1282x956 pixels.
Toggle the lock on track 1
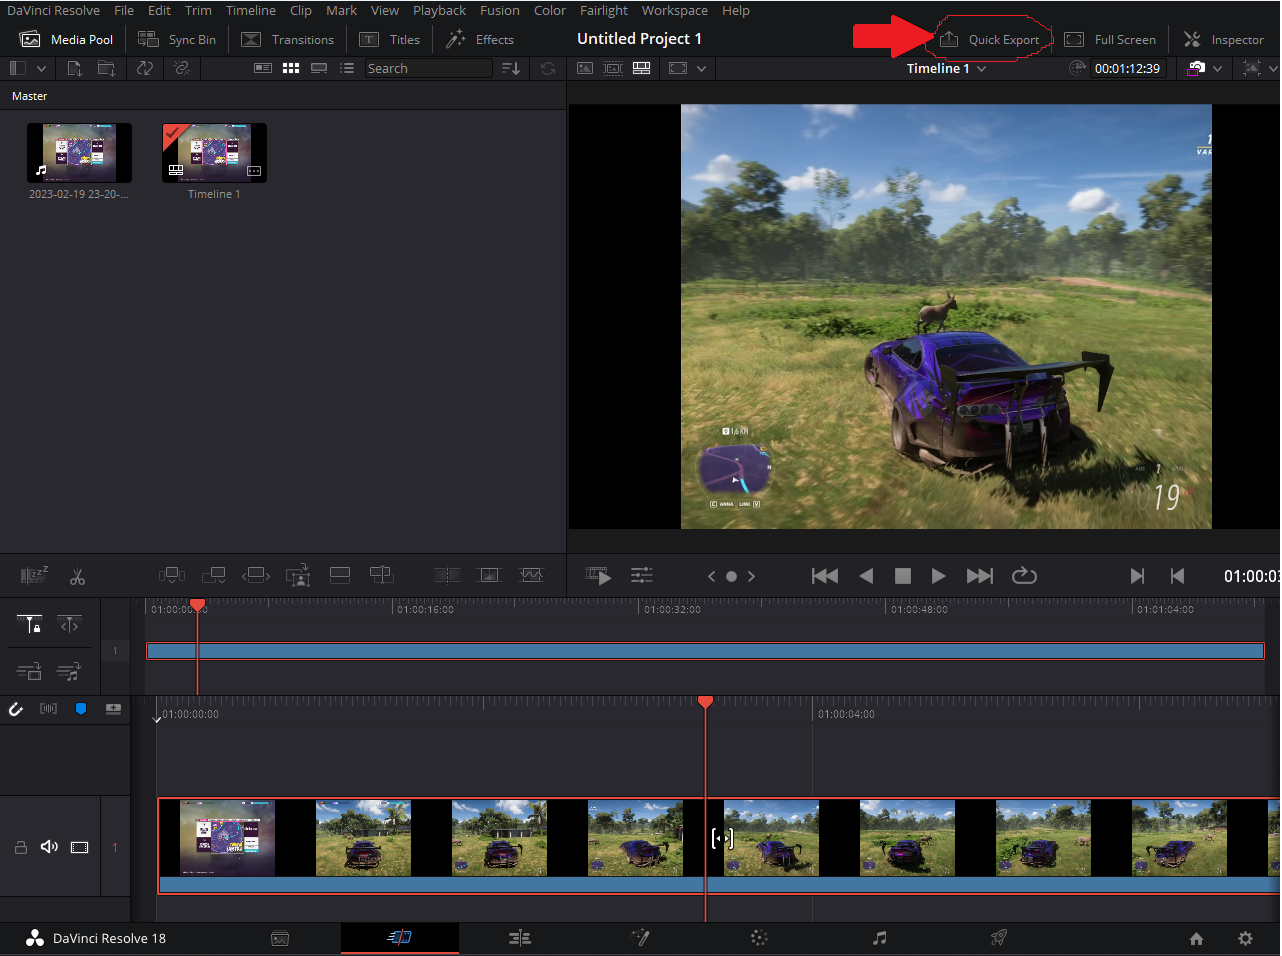(x=20, y=847)
